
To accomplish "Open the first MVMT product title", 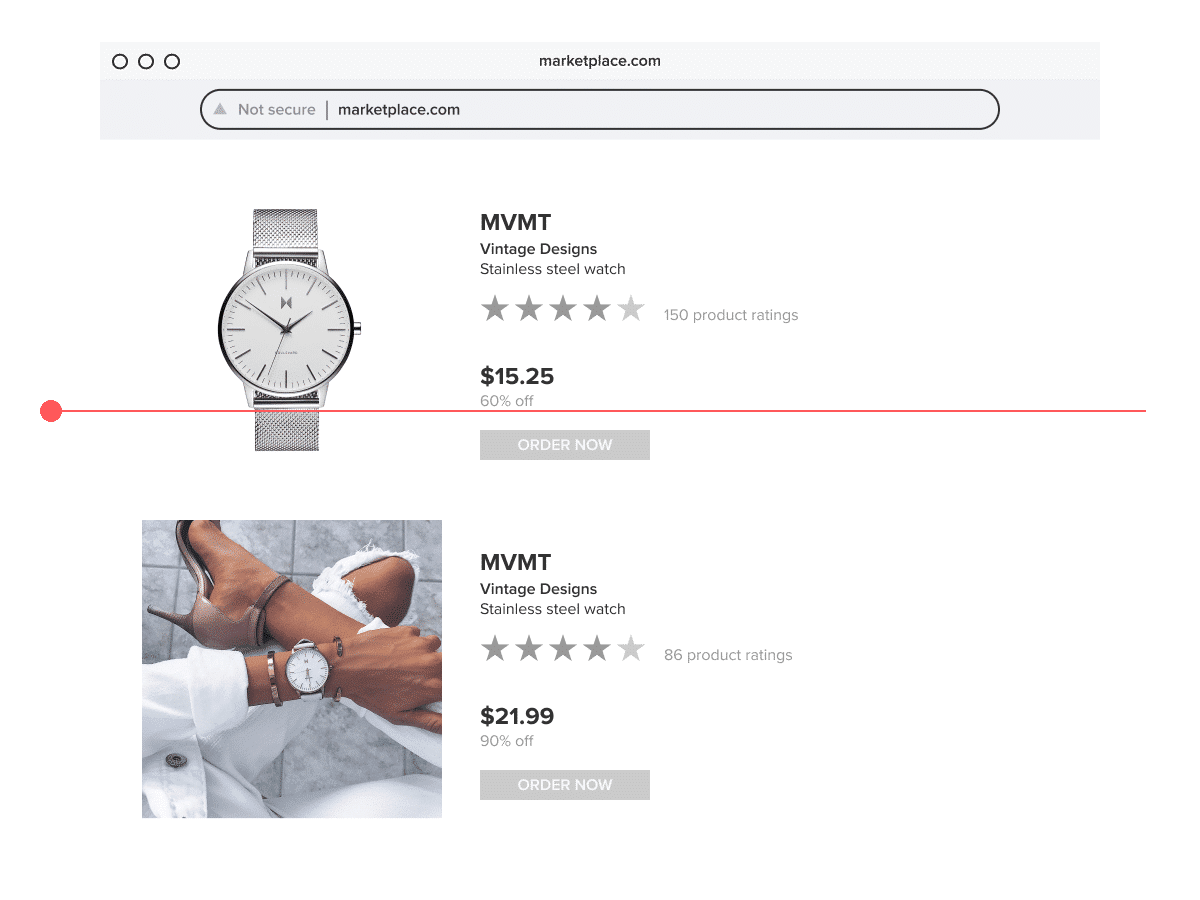I will [x=515, y=222].
